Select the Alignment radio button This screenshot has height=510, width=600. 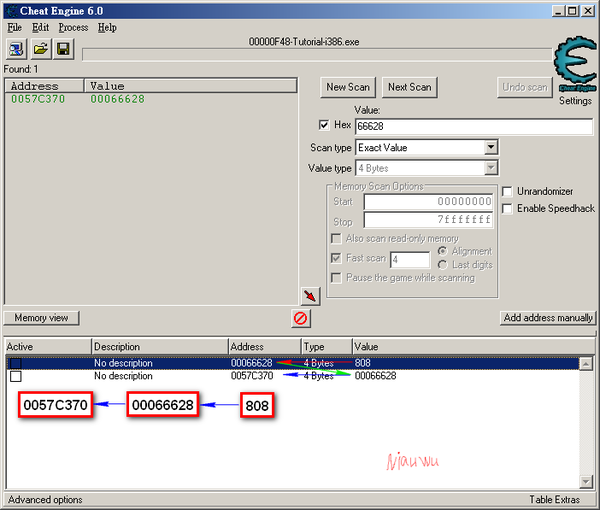(442, 251)
